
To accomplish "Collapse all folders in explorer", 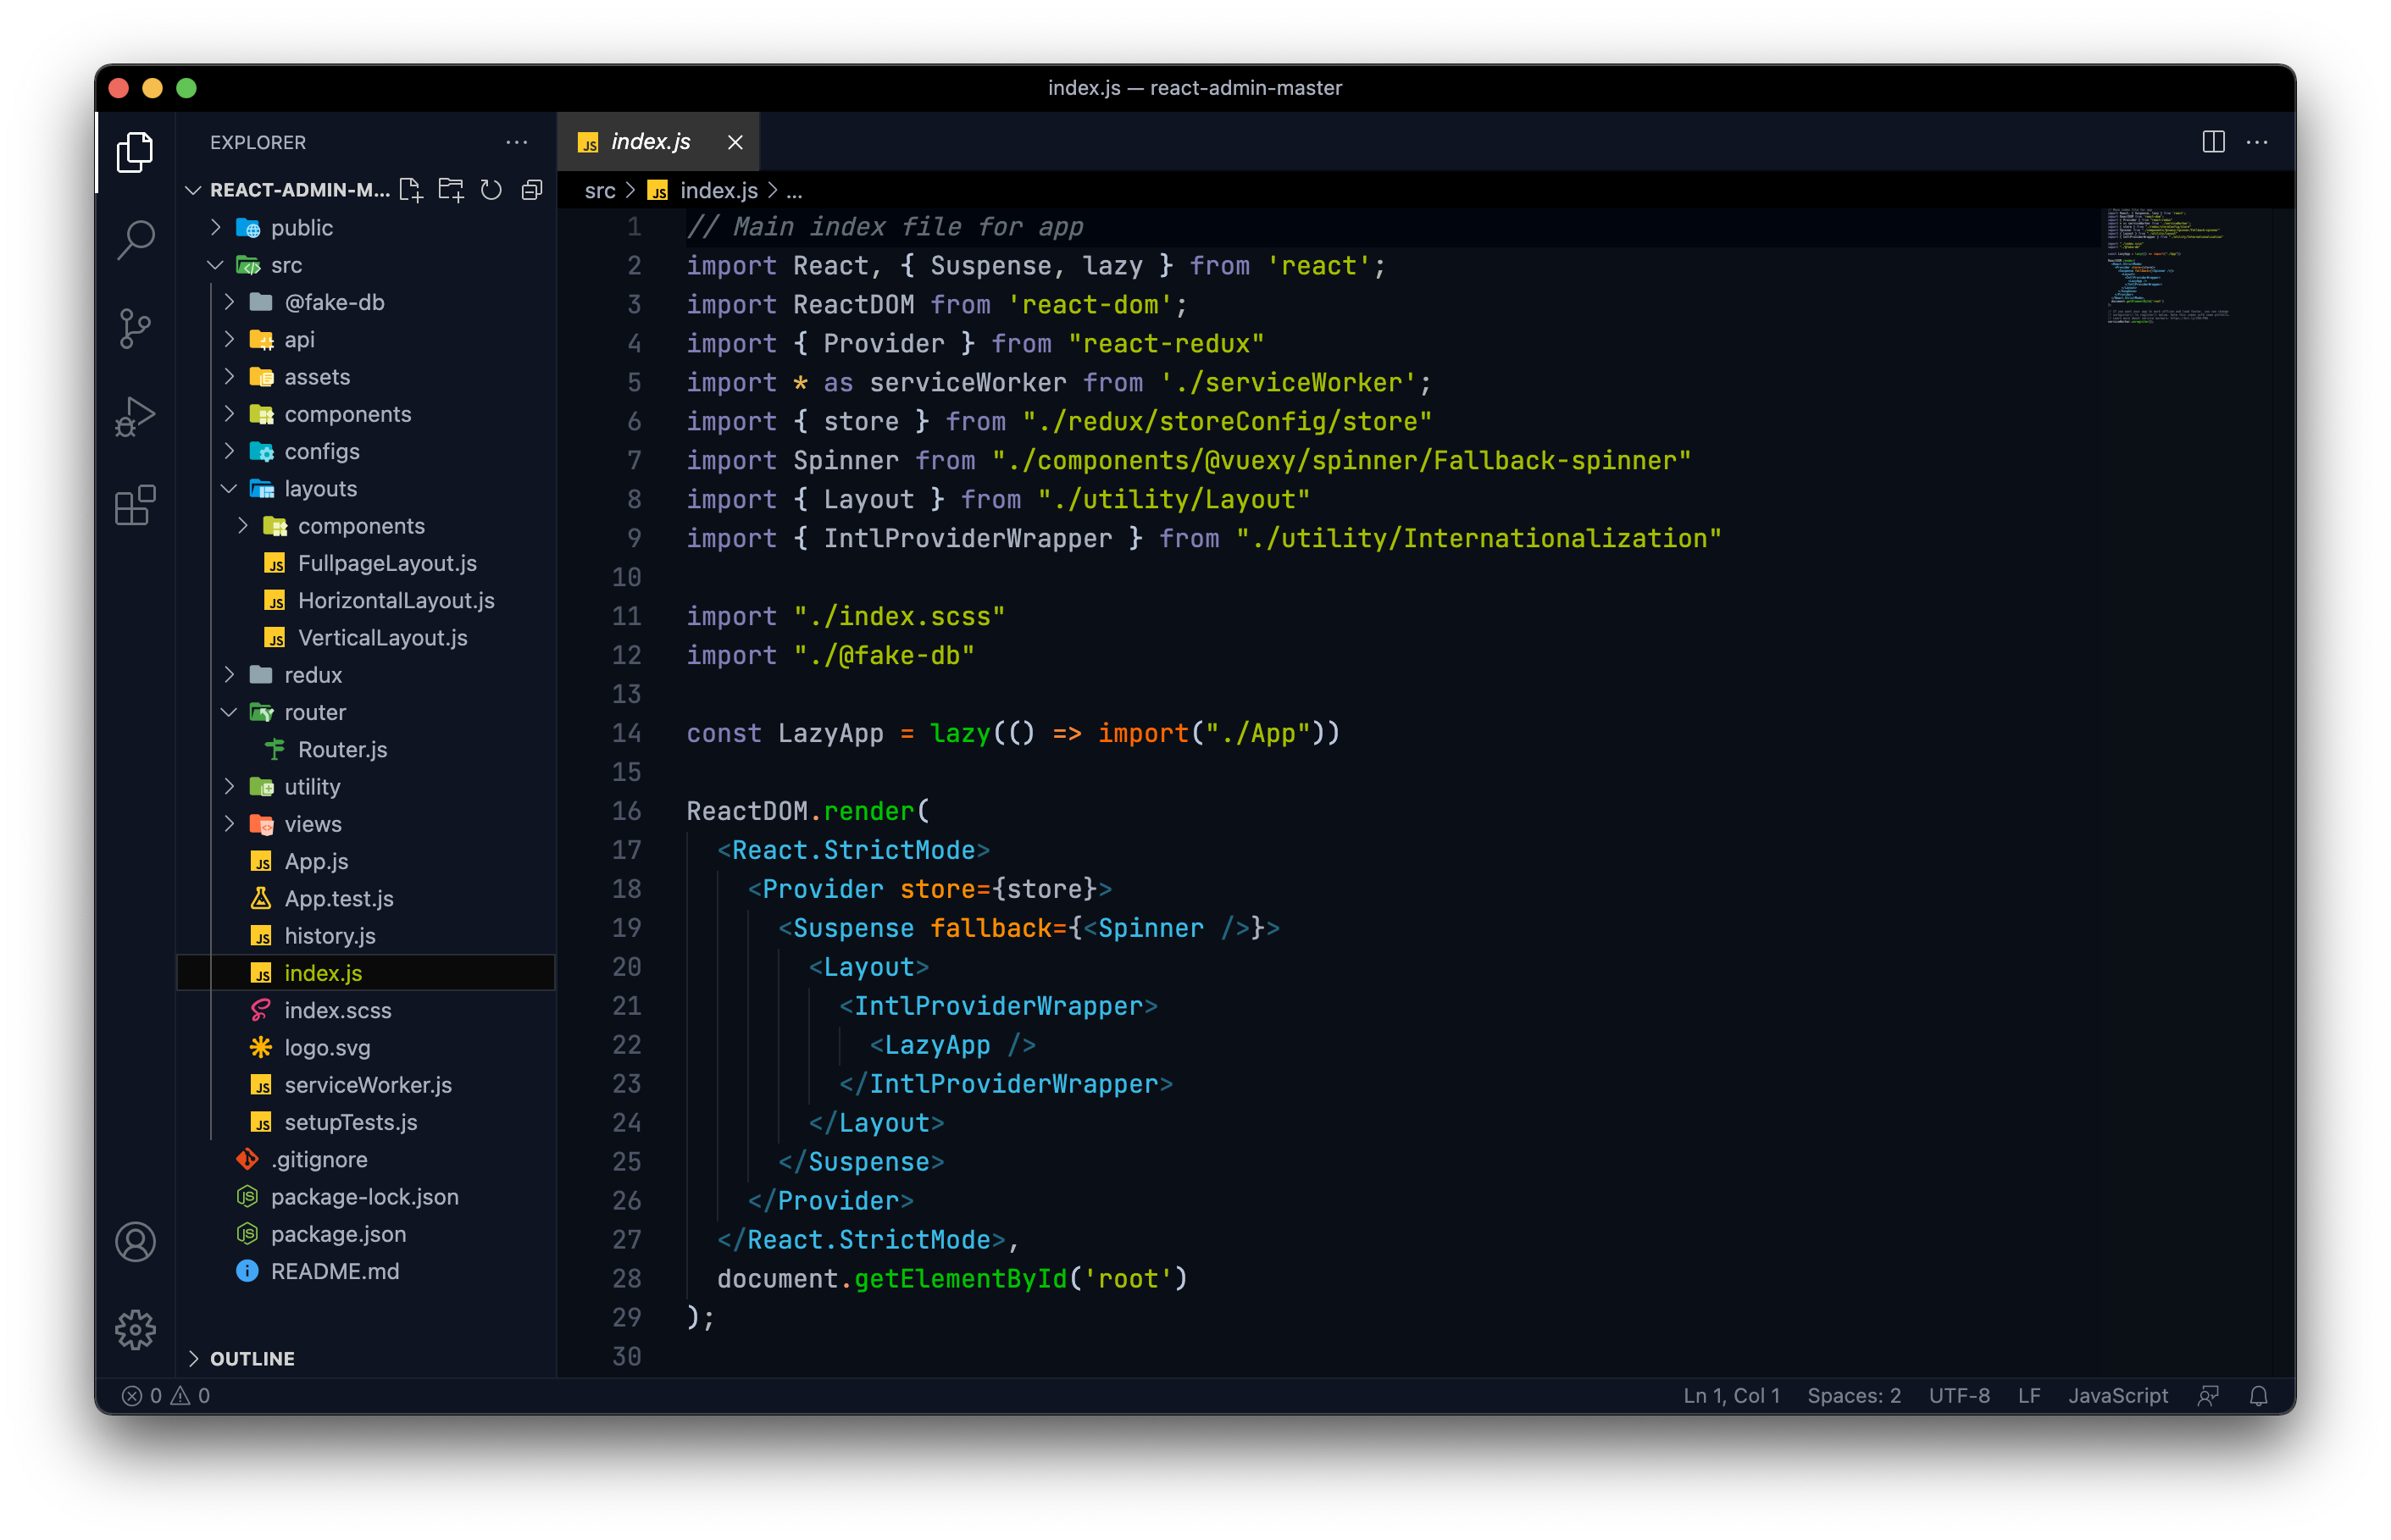I will (x=532, y=190).
